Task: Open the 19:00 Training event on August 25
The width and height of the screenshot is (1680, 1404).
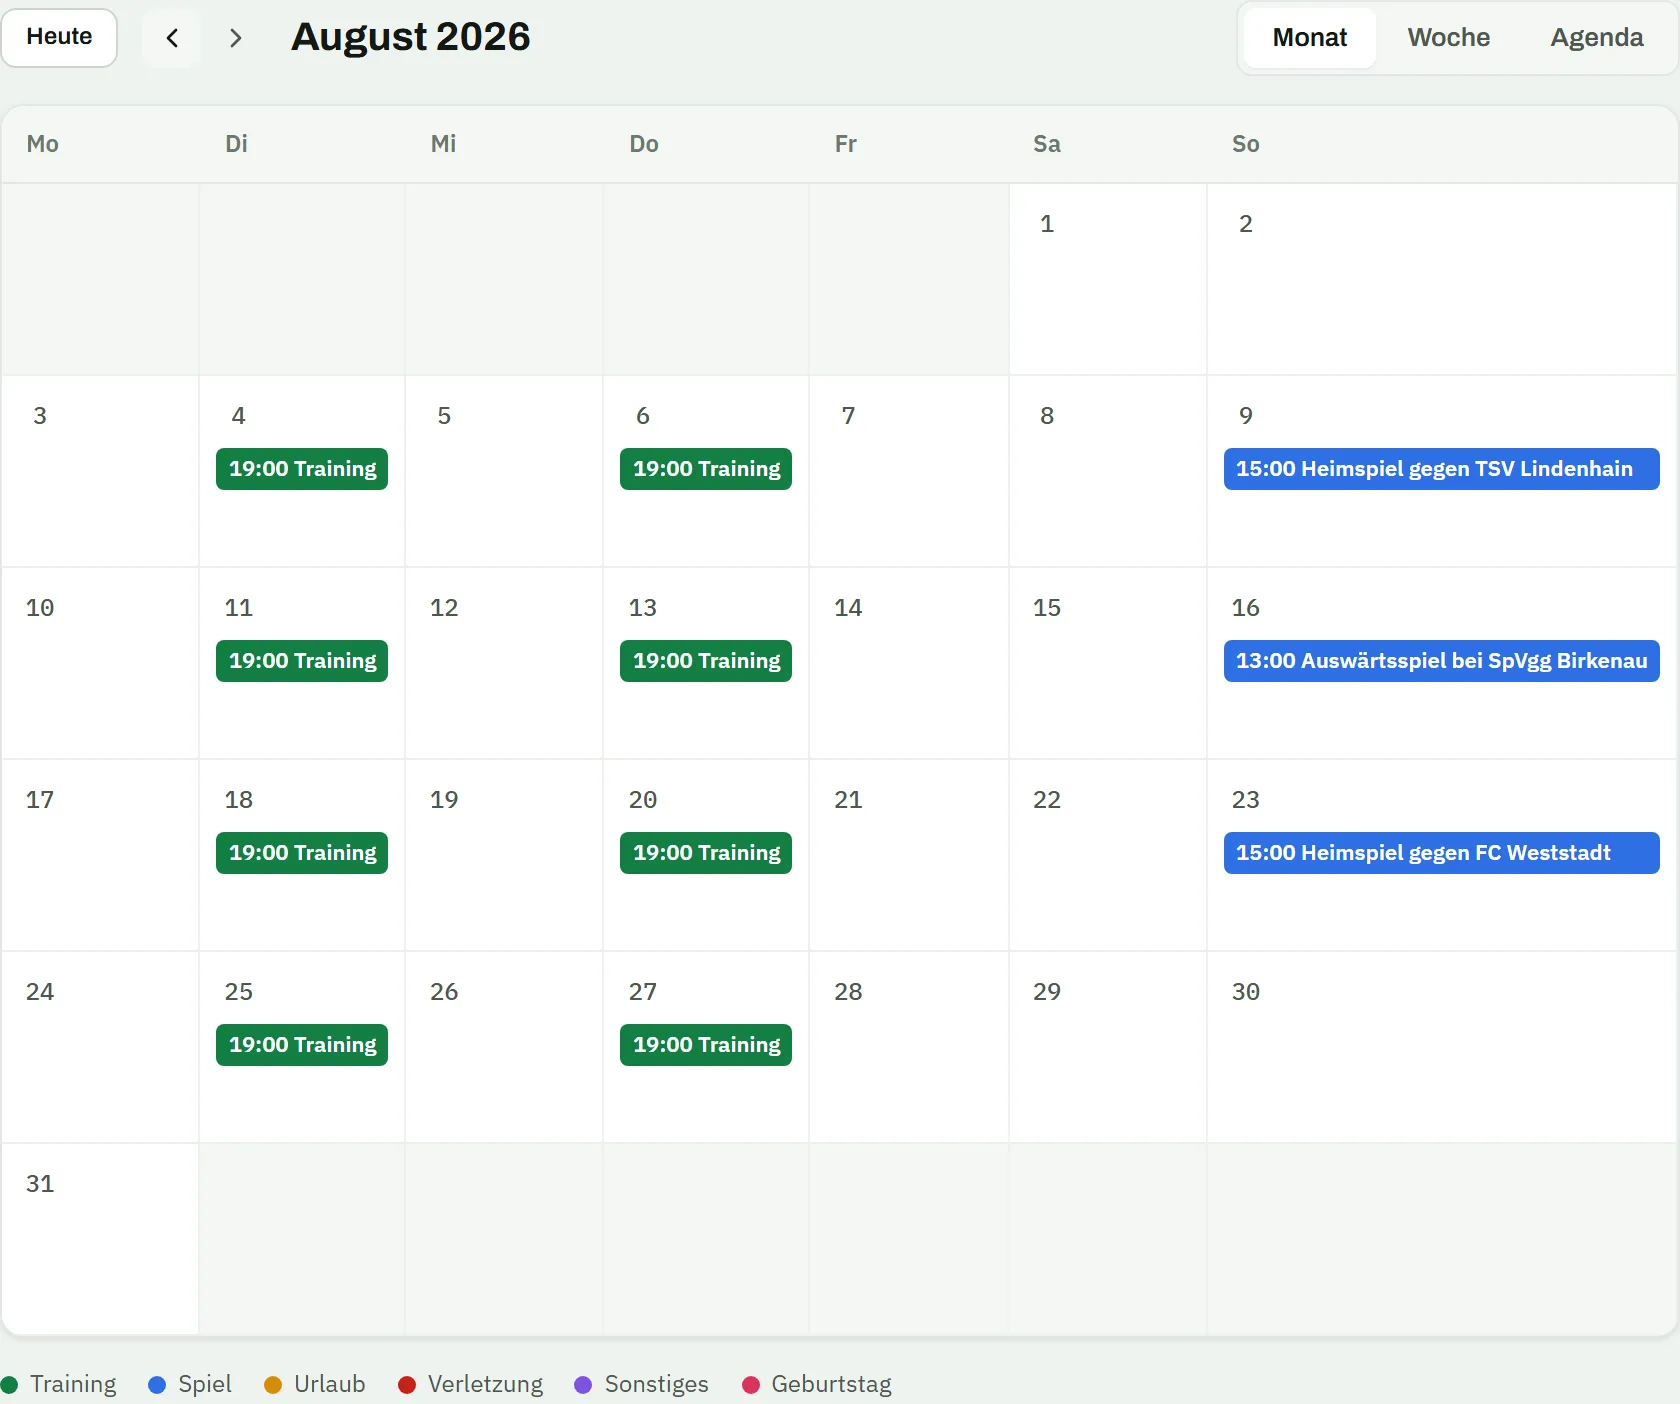Action: (302, 1045)
